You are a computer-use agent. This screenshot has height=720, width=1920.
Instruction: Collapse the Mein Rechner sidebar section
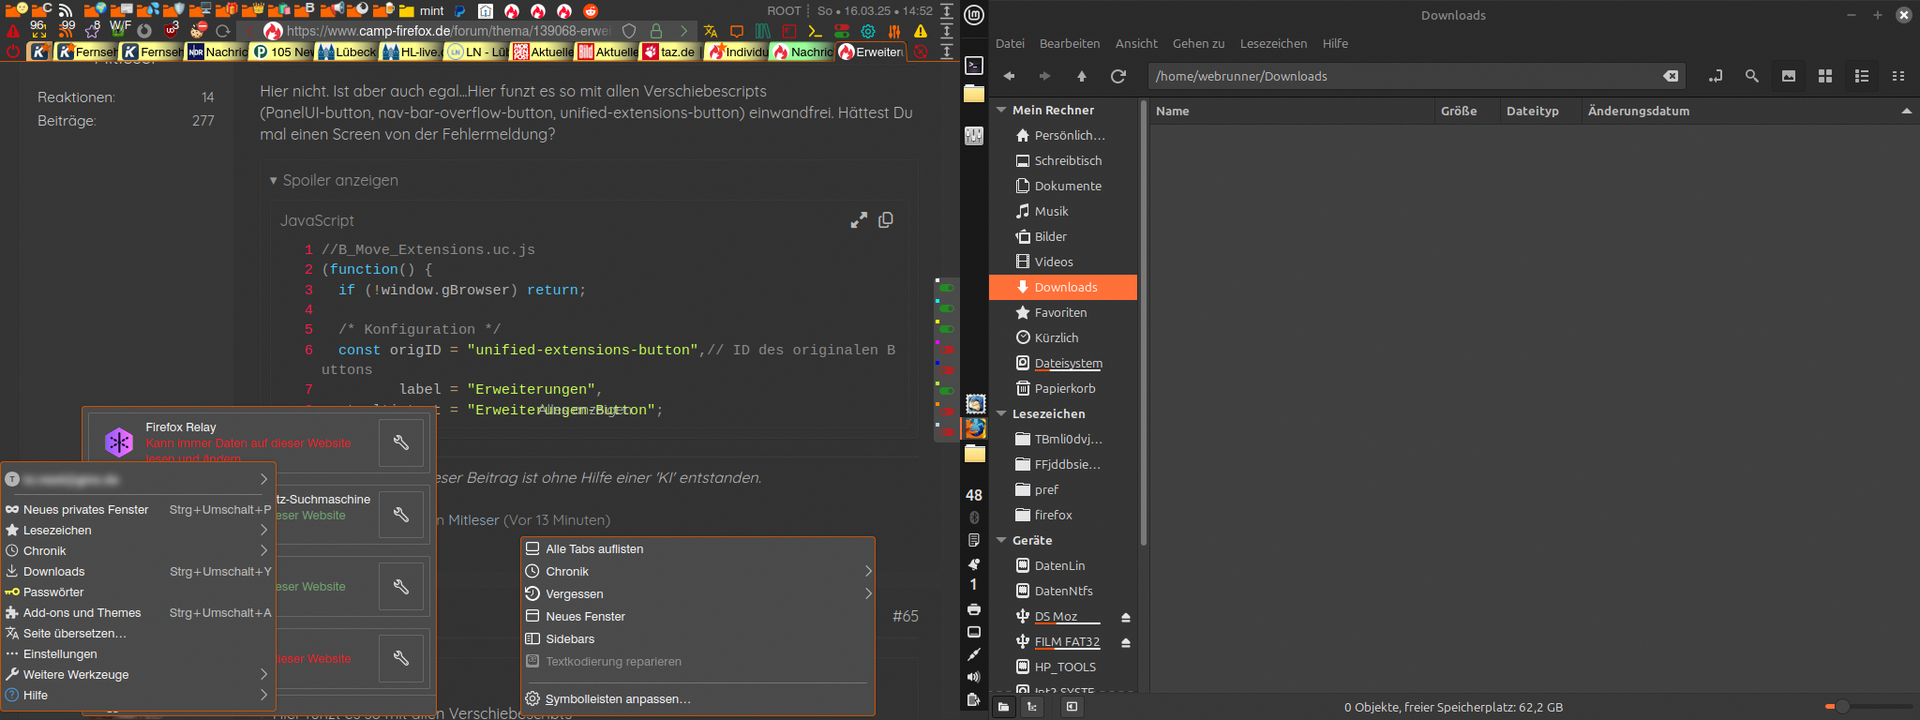point(1001,110)
